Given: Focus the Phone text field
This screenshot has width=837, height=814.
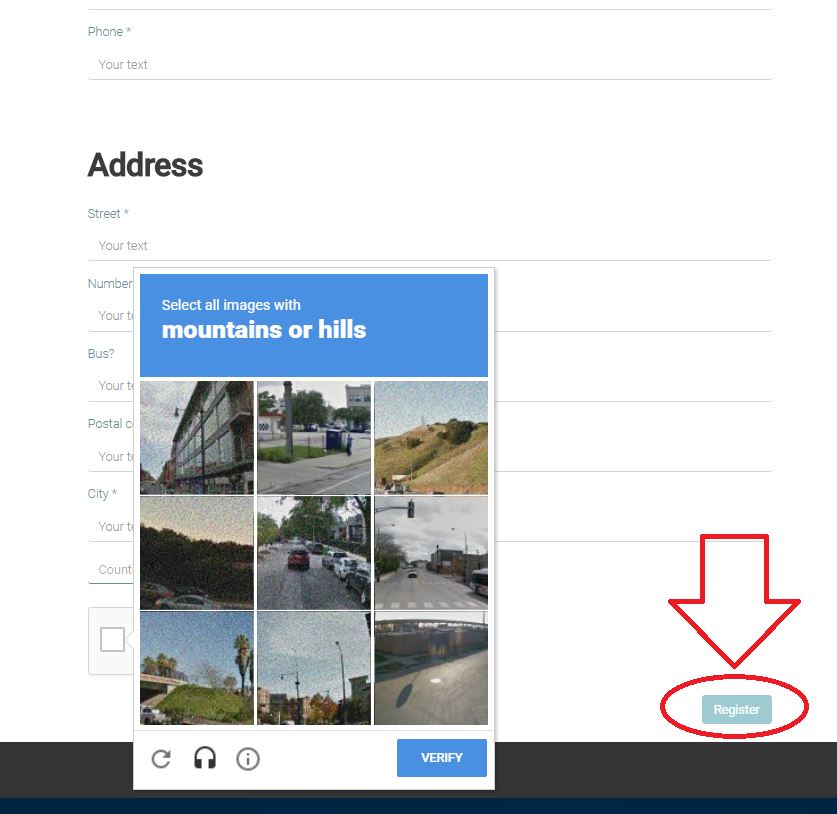Looking at the screenshot, I should pos(430,65).
